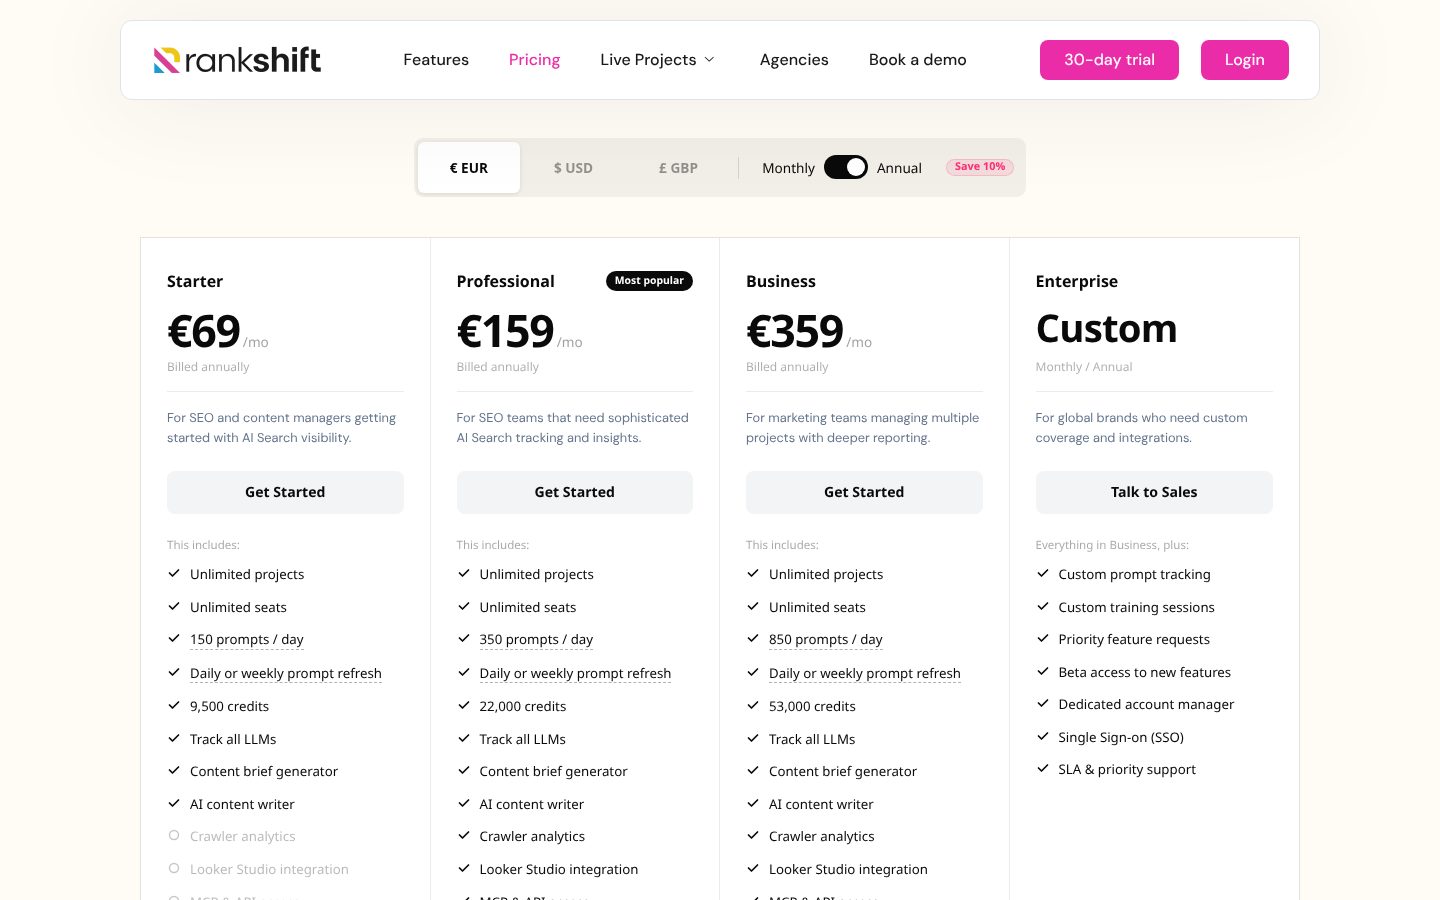
Task: Click Get Started under Business plan
Action: click(x=864, y=492)
